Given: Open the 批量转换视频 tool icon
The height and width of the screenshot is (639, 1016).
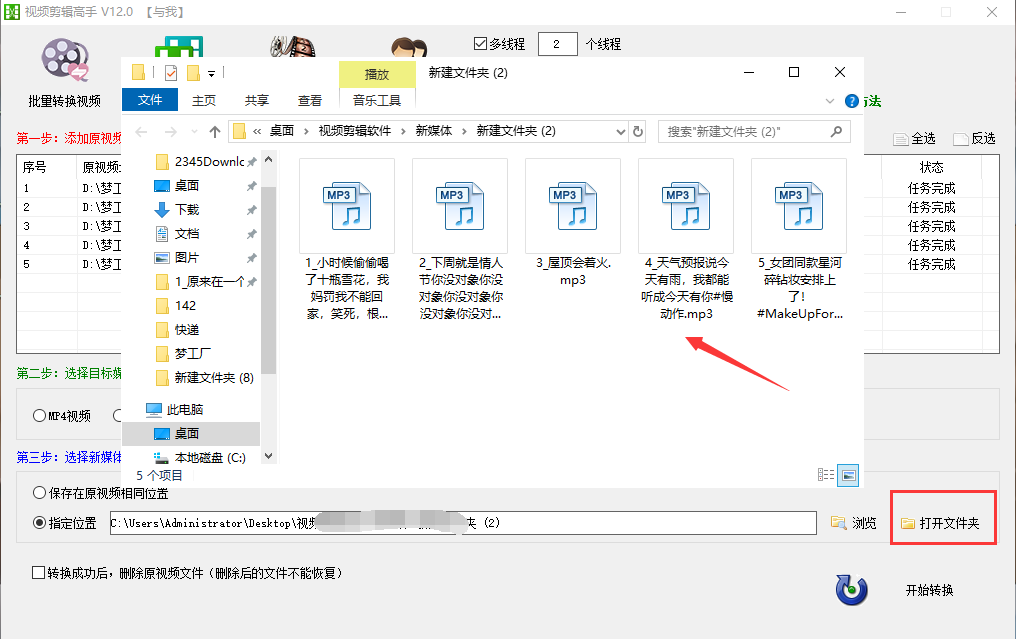Looking at the screenshot, I should (65, 60).
